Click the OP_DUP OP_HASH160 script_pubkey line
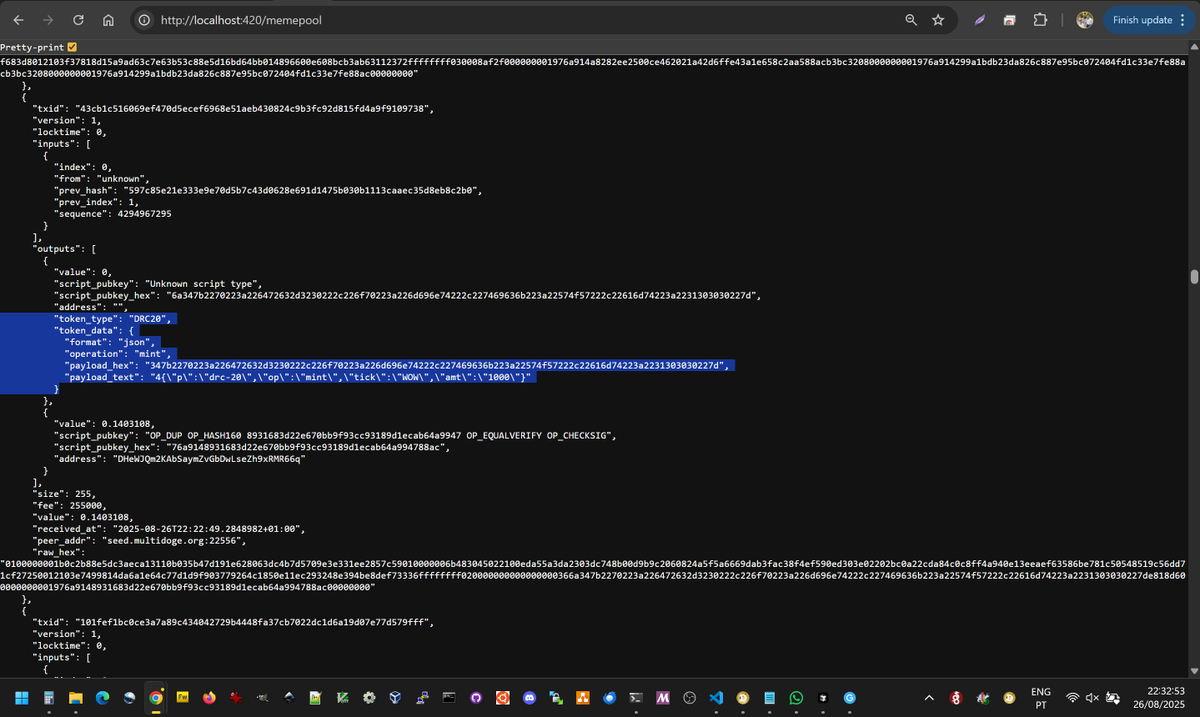Viewport: 1200px width, 717px height. point(336,436)
